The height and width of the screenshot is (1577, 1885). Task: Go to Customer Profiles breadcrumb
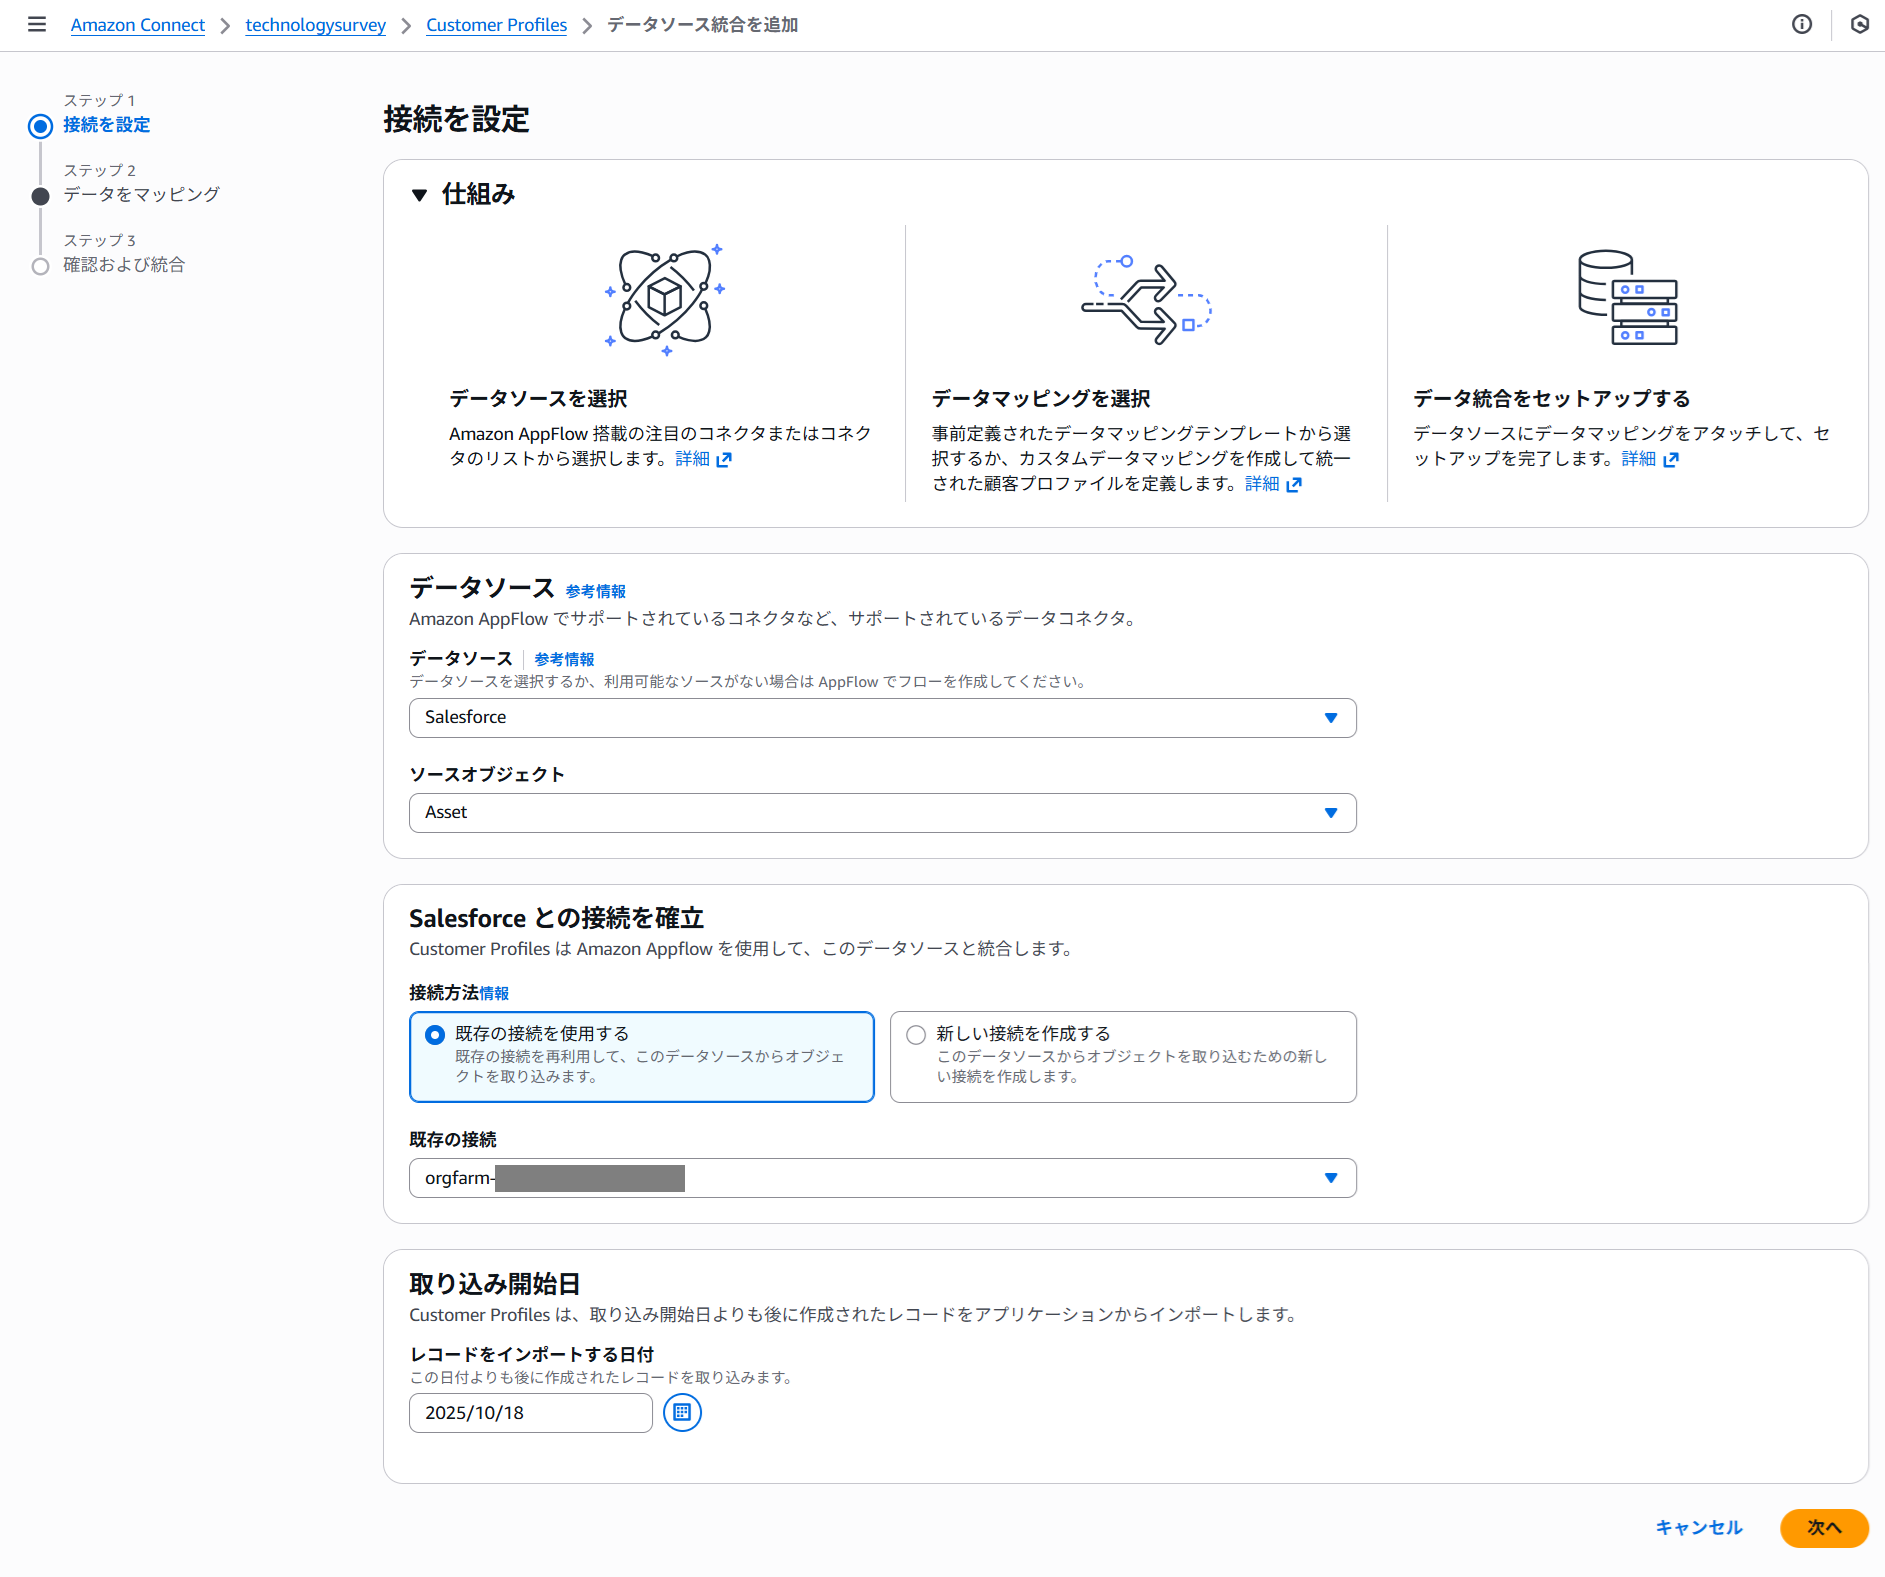point(496,25)
